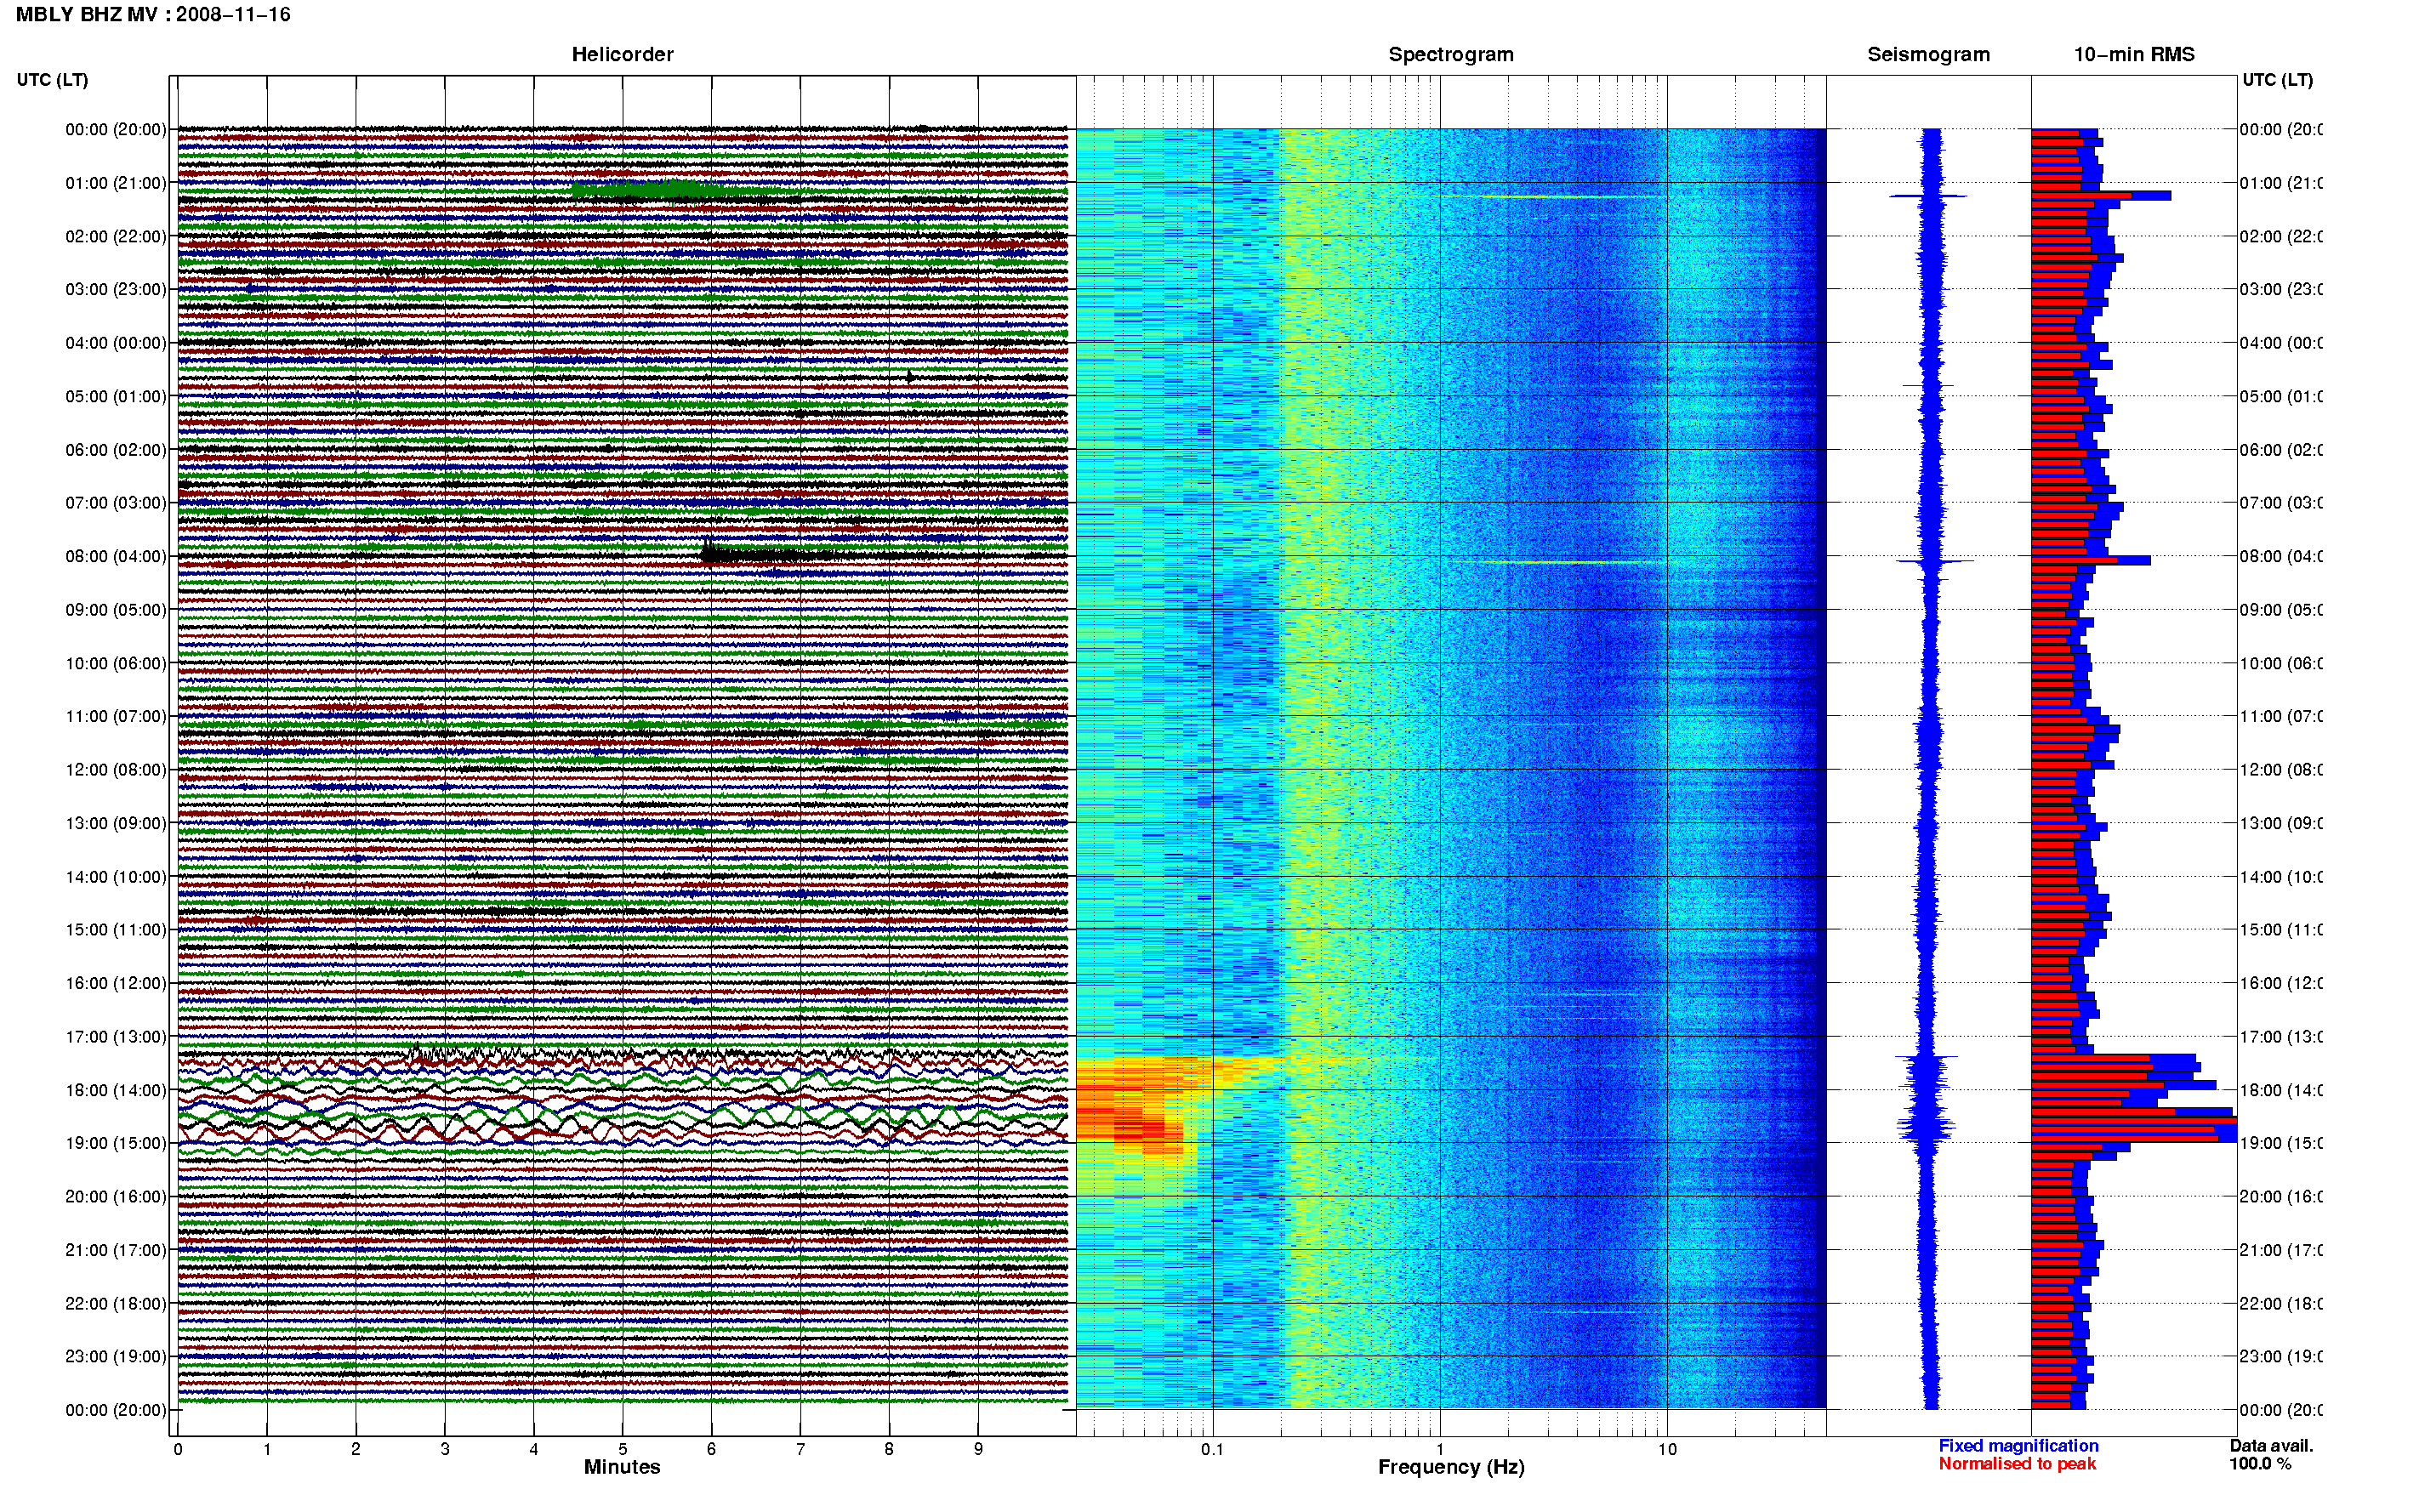Click the '100.0 %' data availability value
This screenshot has height=1512, width=2419.
[x=2260, y=1464]
